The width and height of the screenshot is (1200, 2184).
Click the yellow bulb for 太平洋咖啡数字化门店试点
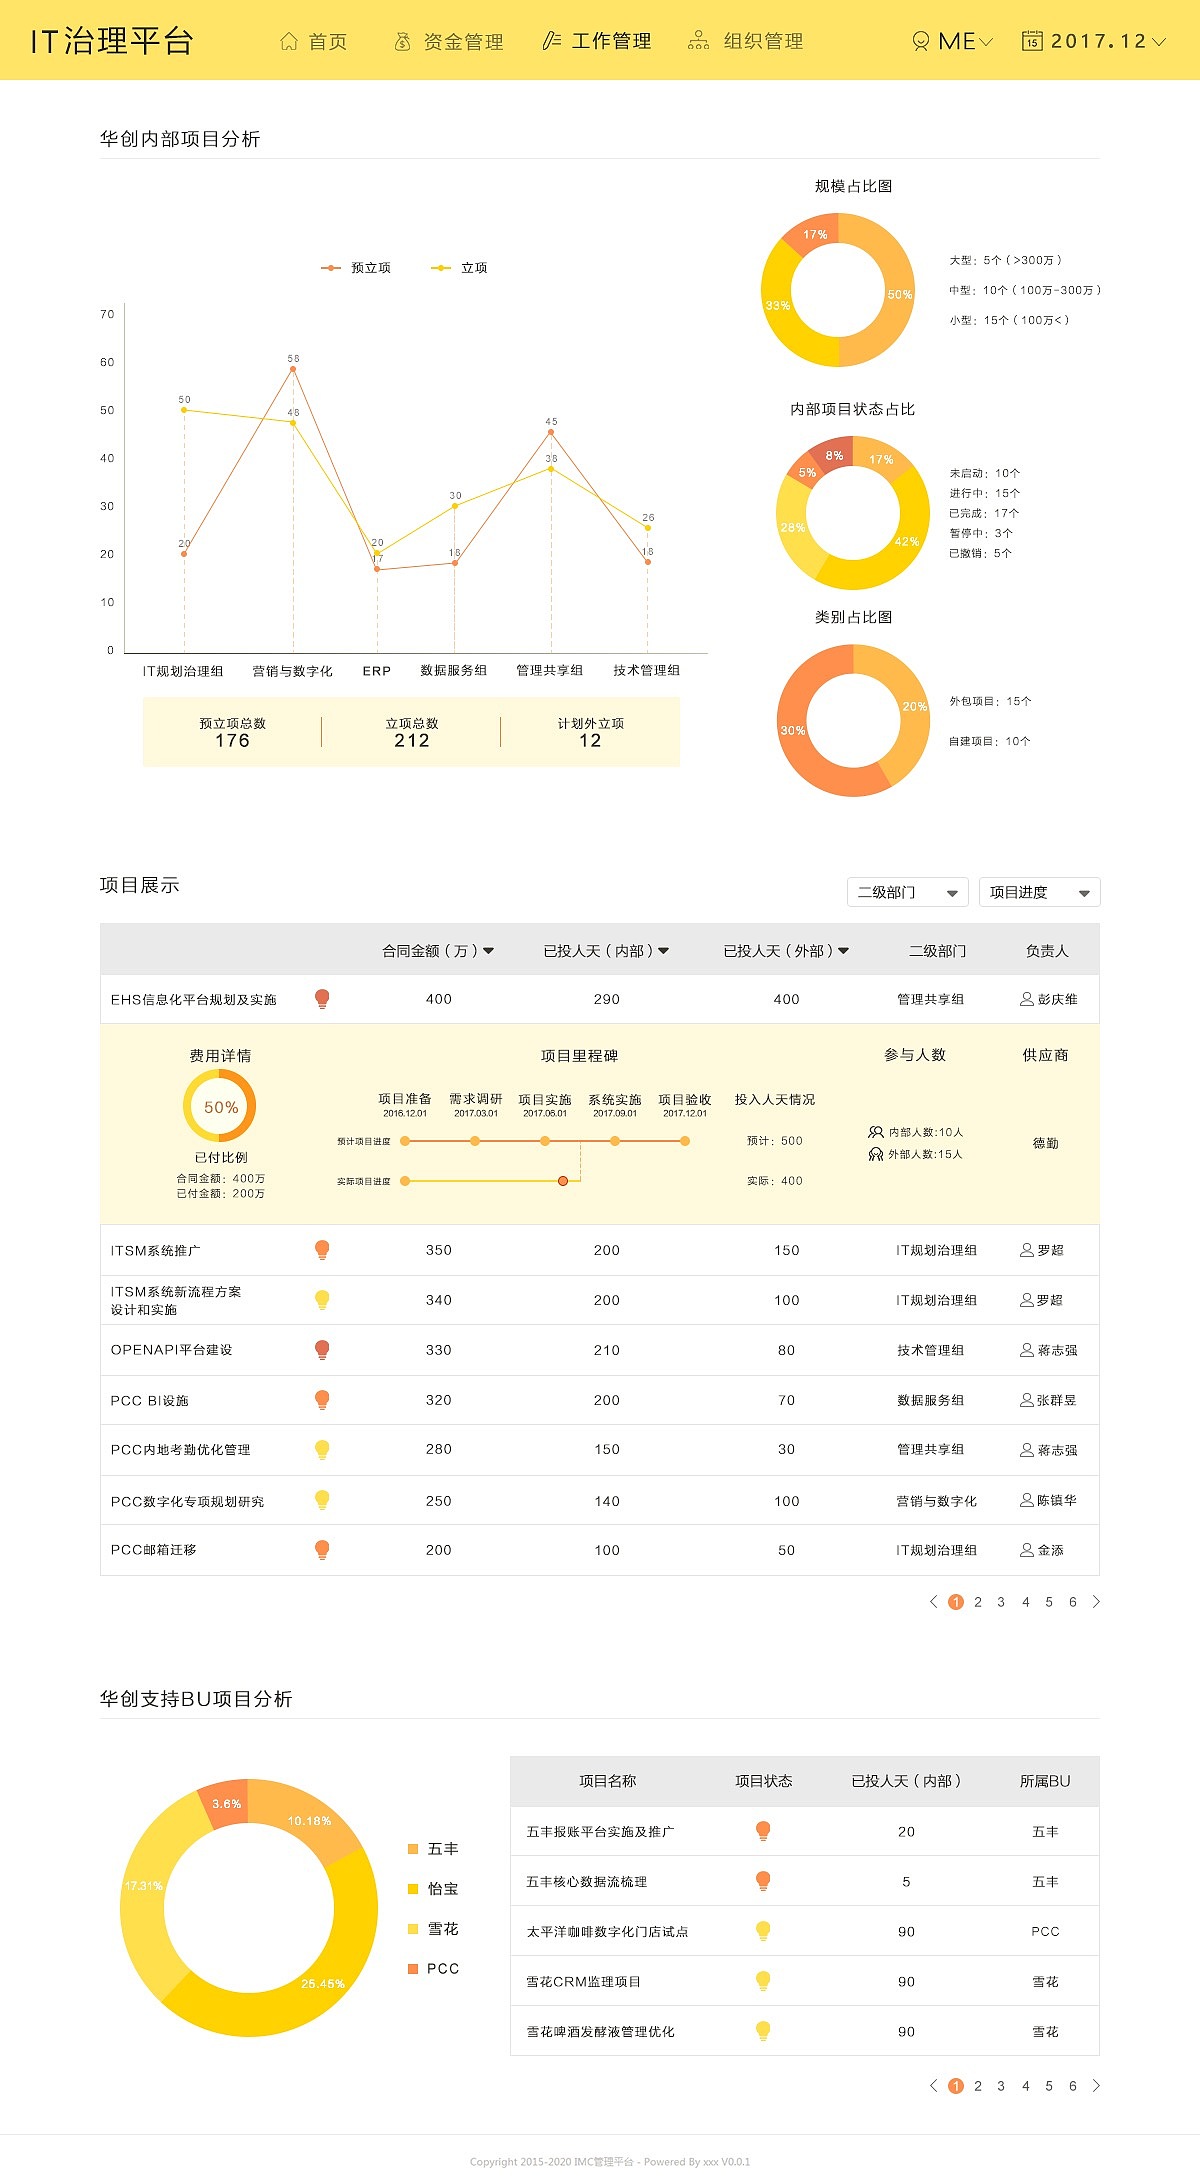pos(763,1931)
